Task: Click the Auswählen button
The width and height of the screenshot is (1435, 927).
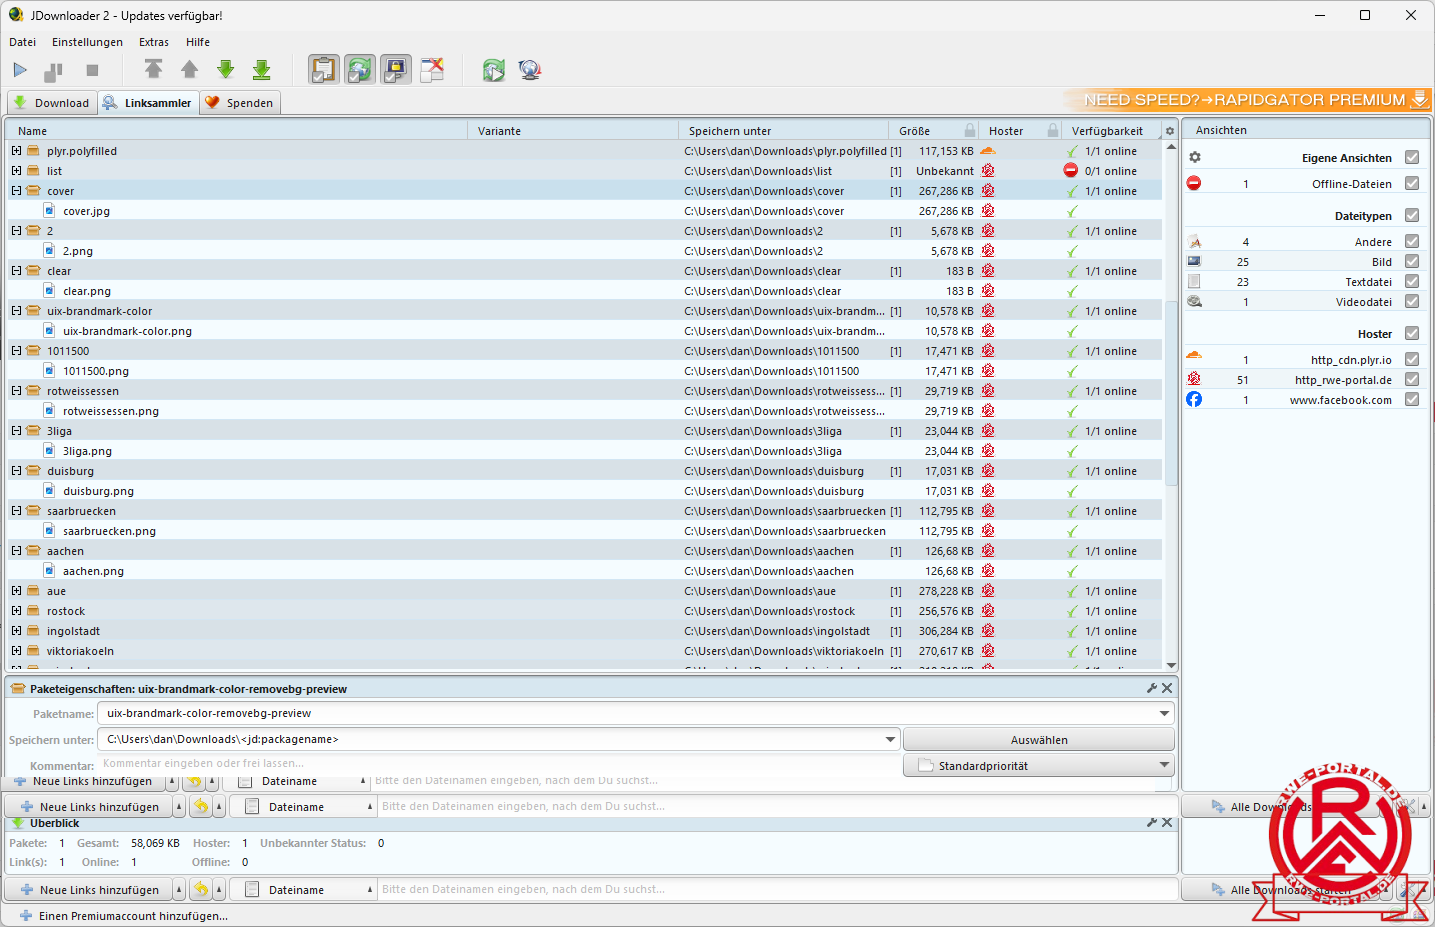Action: 1038,740
